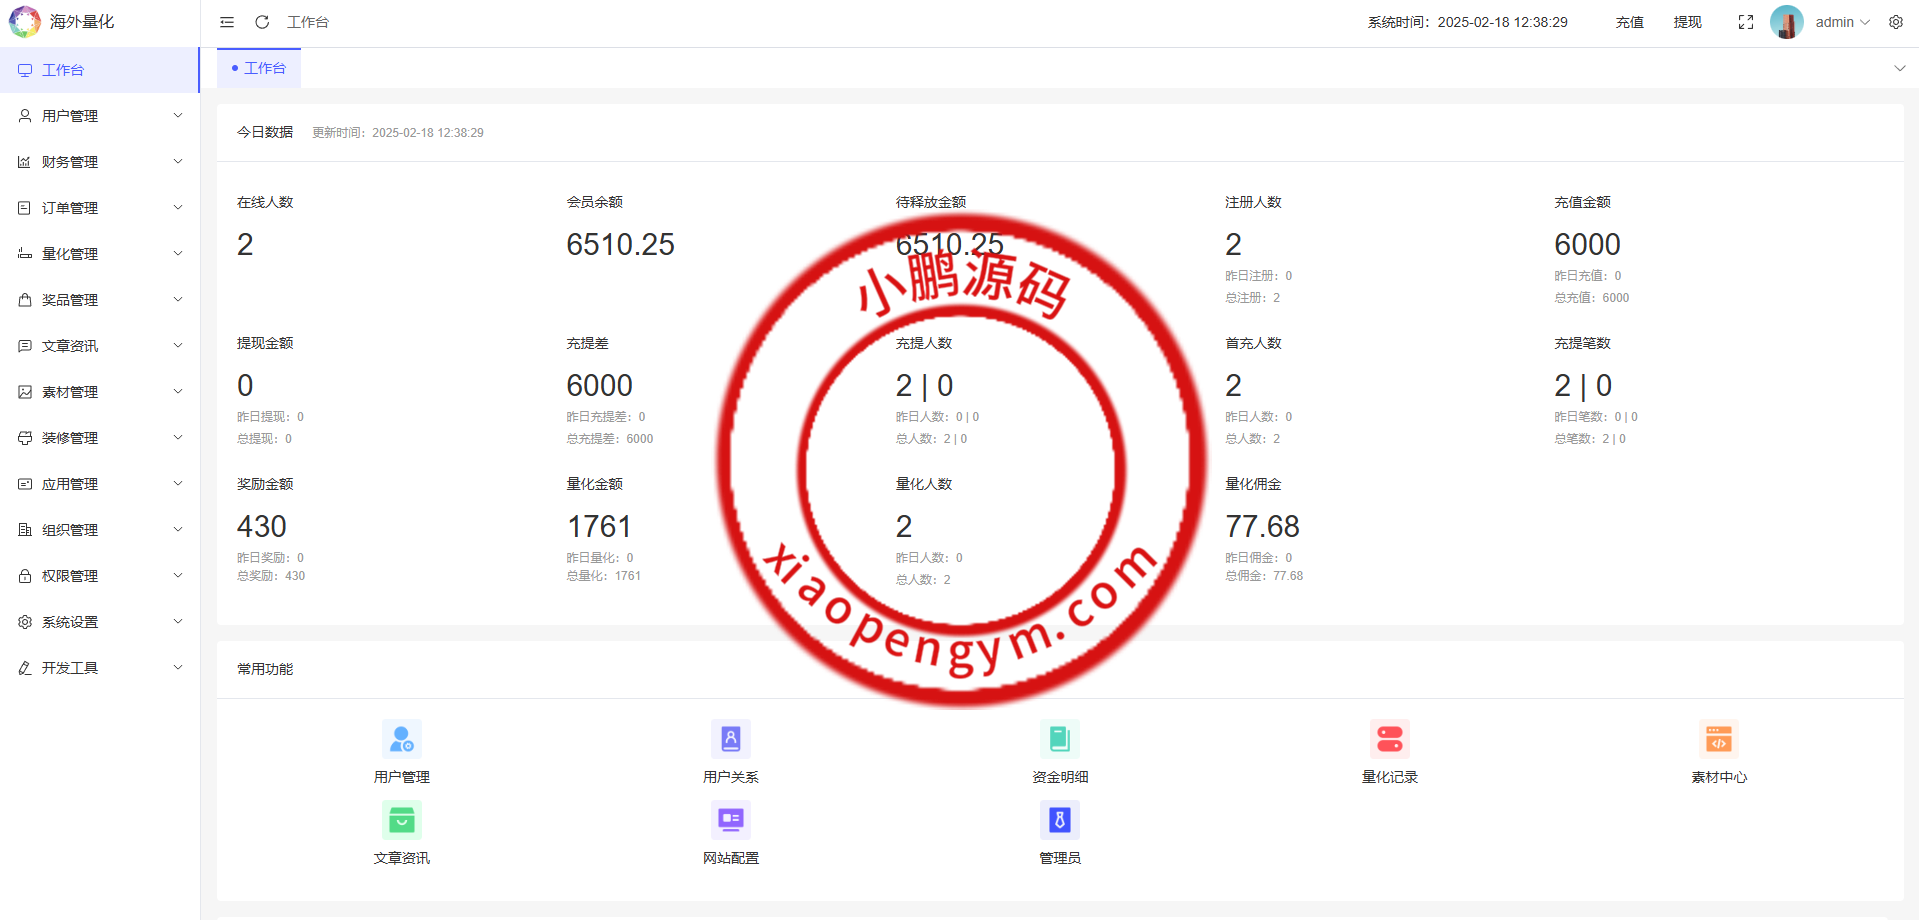The height and width of the screenshot is (920, 1919).
Task: Open the 用户关系 shortcut icon
Action: click(730, 740)
